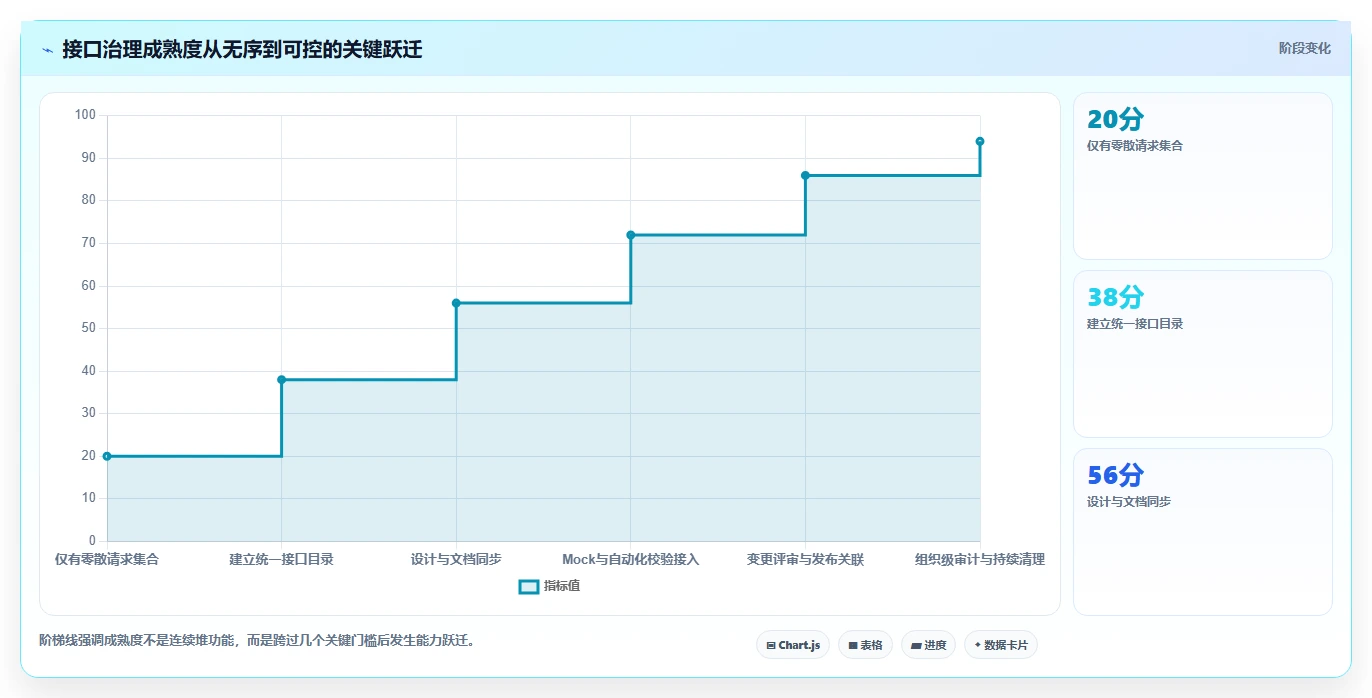Click the 20分 card value
1372x698 pixels.
click(1115, 119)
